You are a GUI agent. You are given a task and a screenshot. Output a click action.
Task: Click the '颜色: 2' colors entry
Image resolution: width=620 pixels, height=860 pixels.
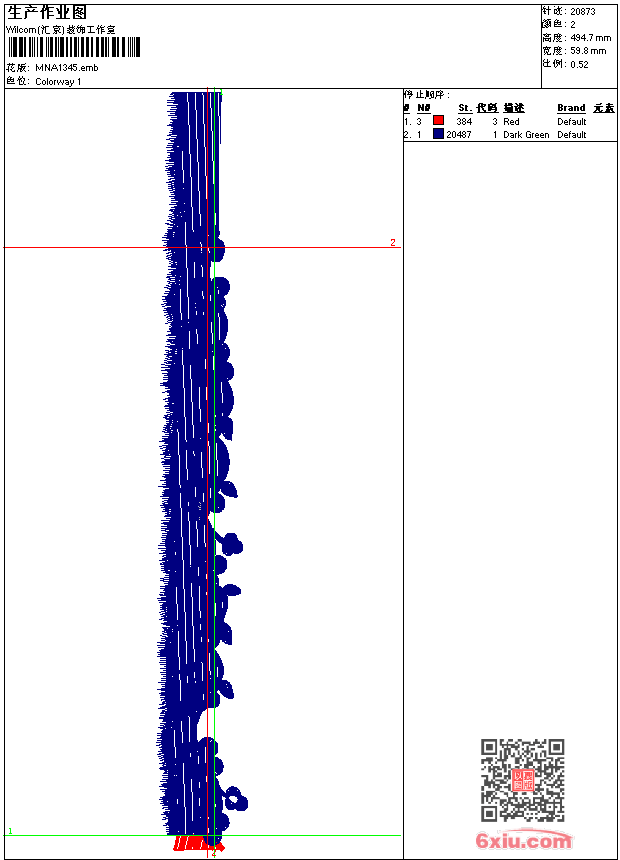559,24
